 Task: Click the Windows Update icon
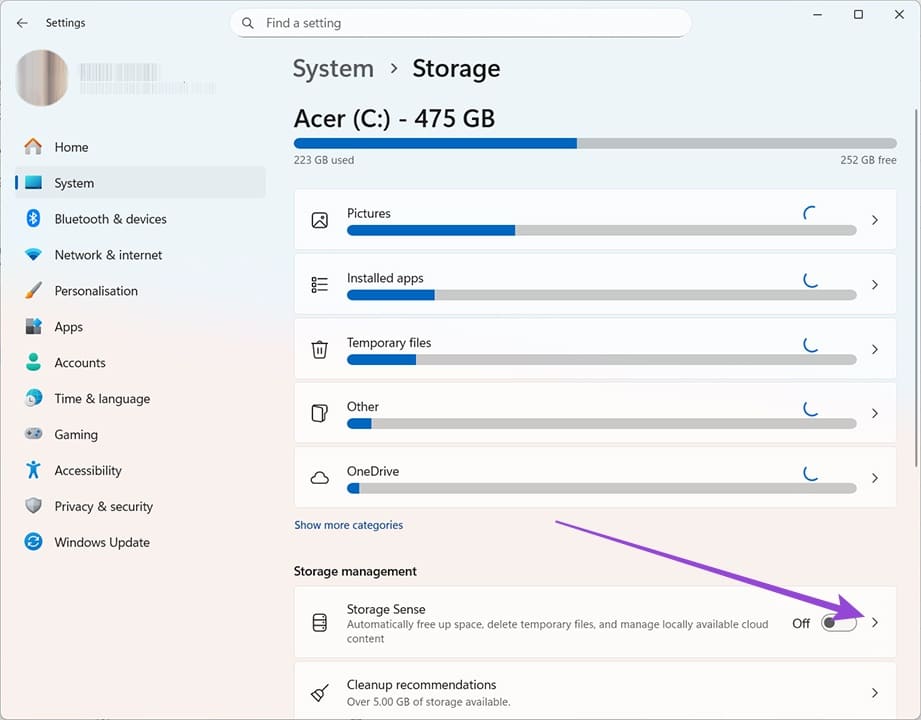[33, 541]
